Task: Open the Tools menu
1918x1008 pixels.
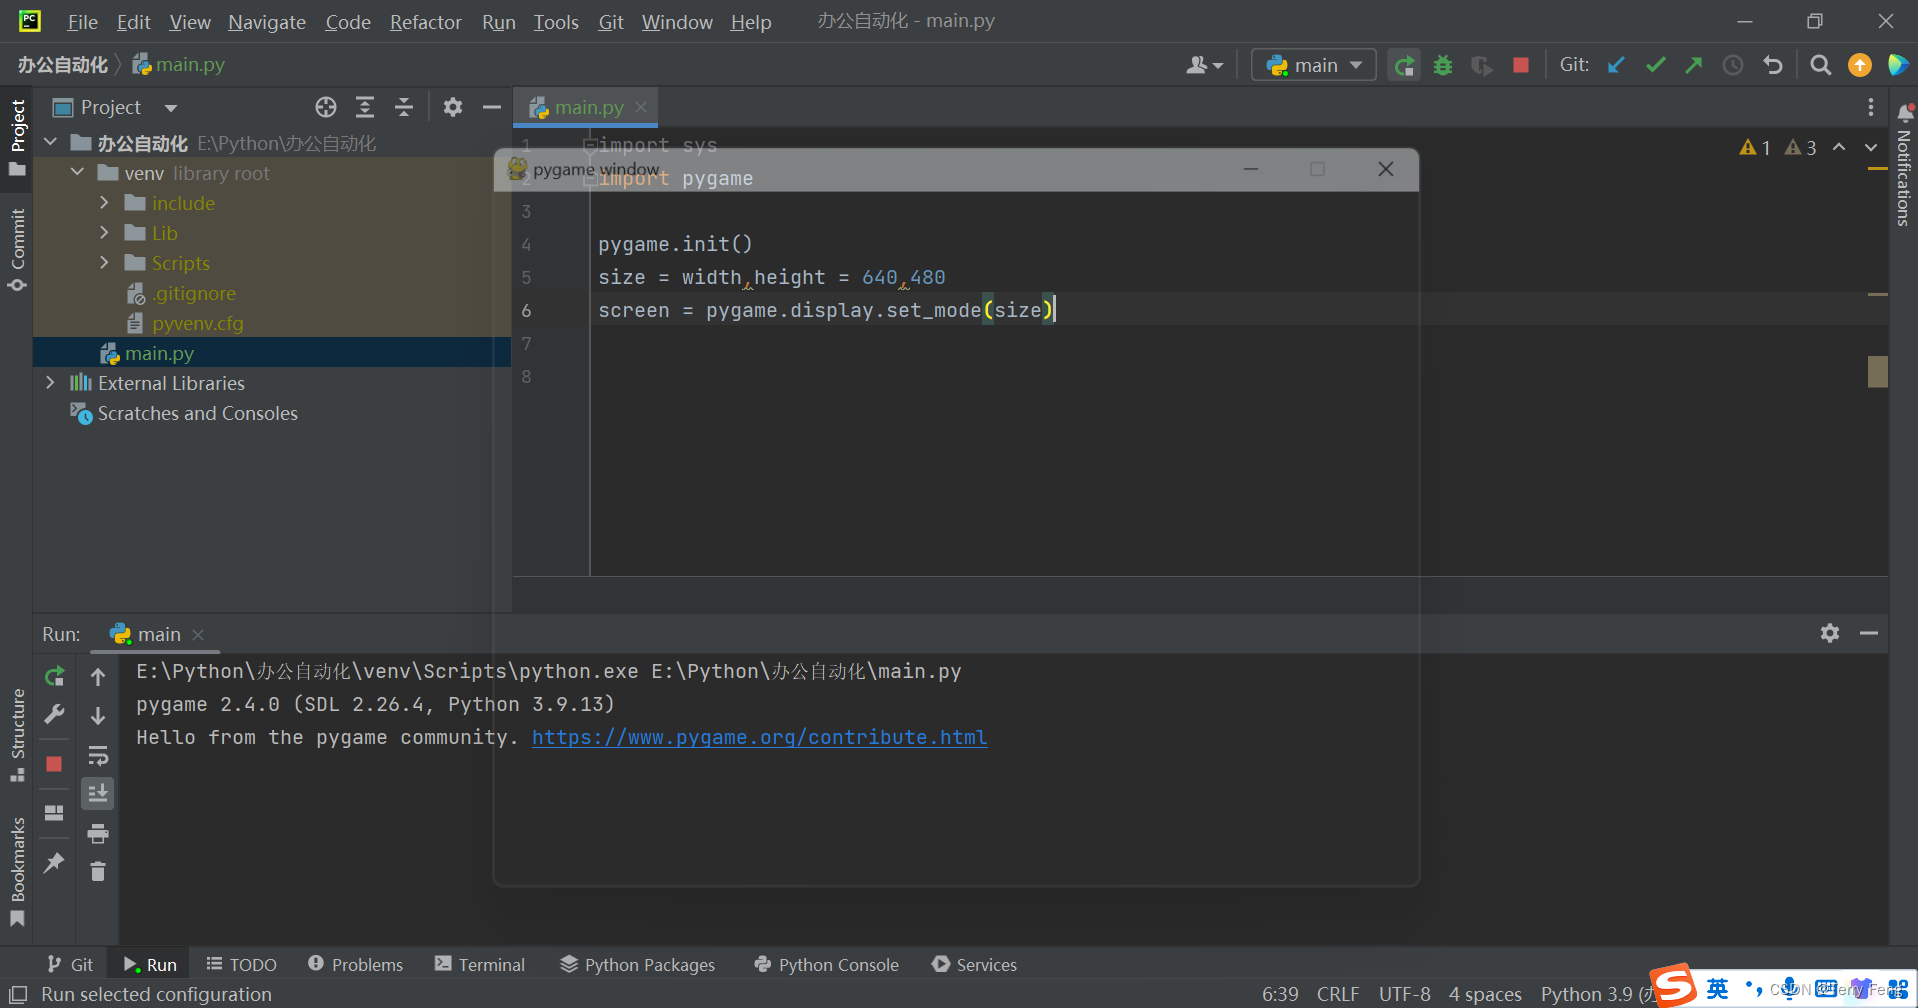Action: pyautogui.click(x=556, y=21)
